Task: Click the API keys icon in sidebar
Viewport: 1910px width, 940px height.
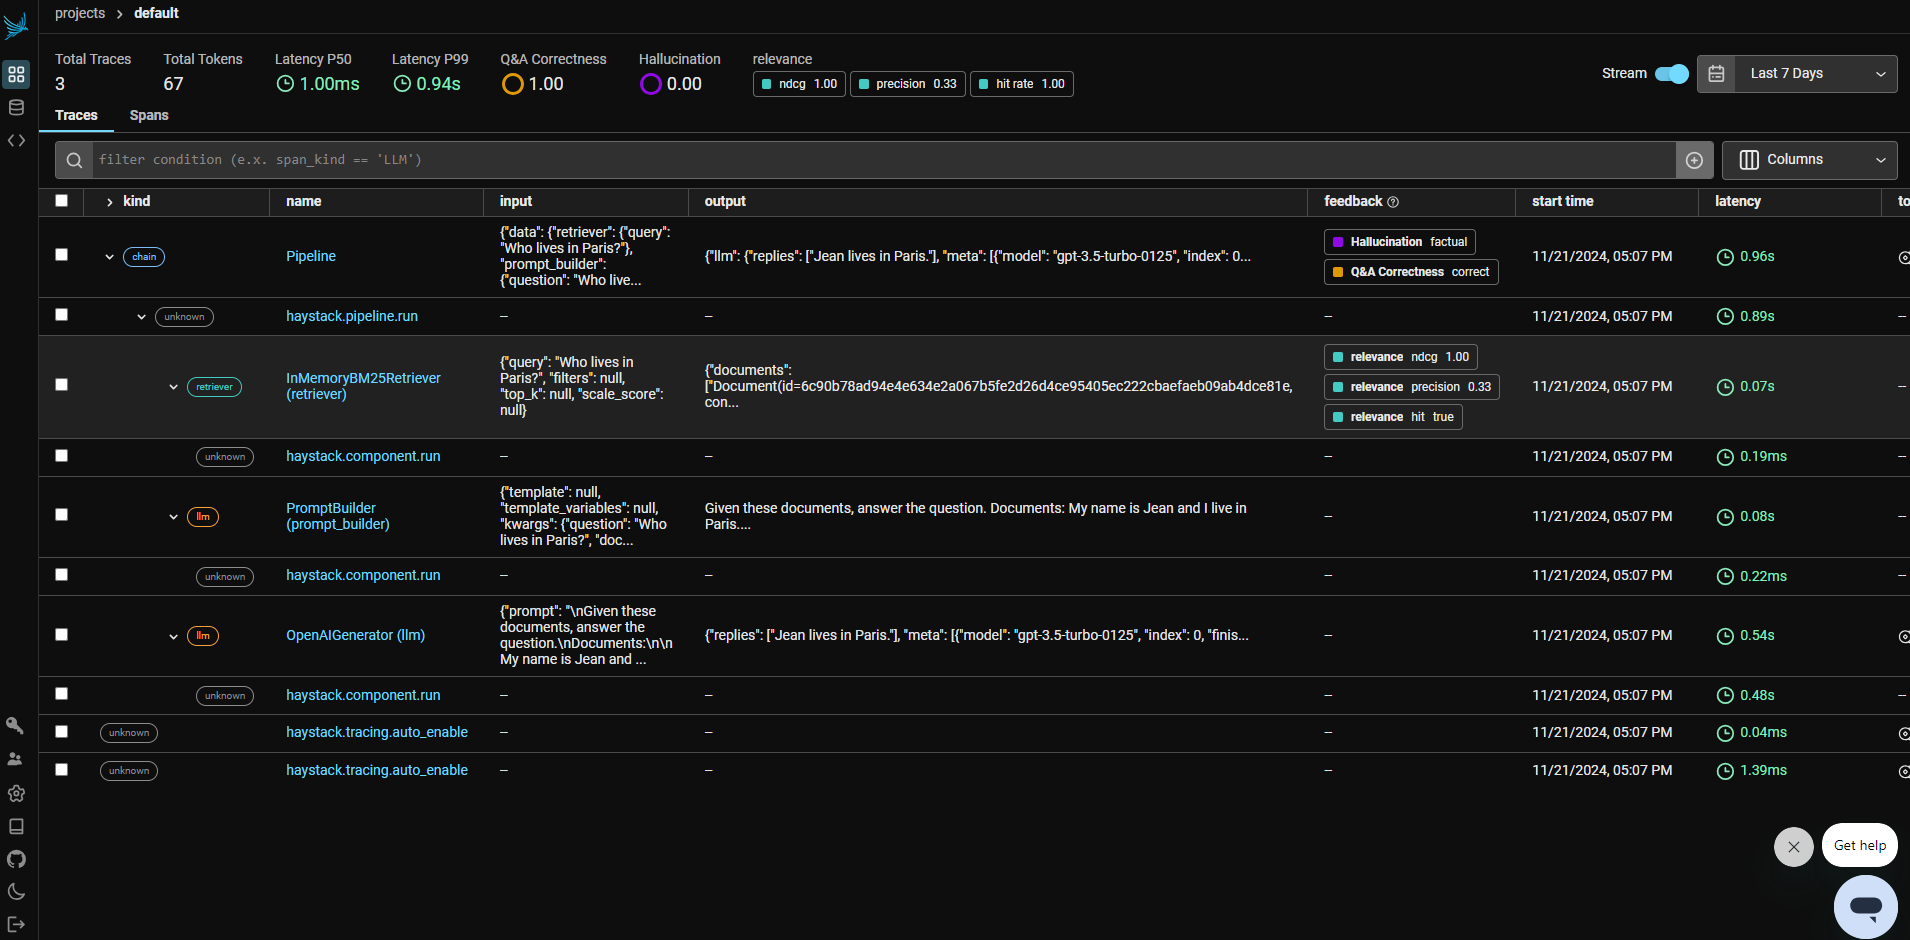Action: pyautogui.click(x=15, y=725)
